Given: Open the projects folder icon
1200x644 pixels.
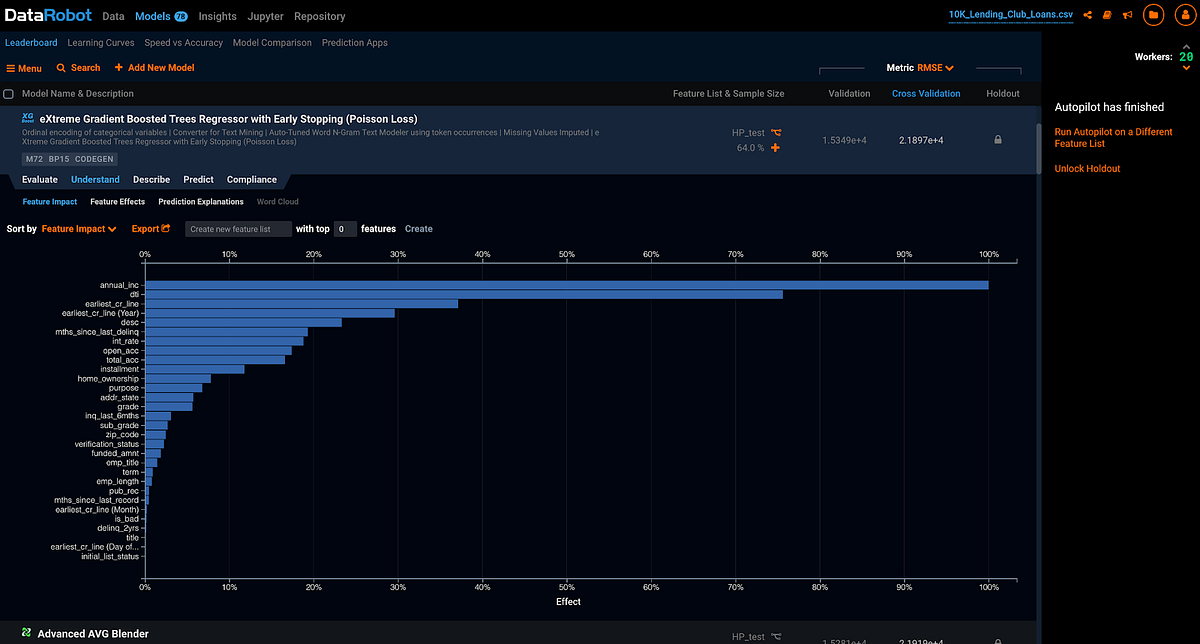Looking at the screenshot, I should 1153,15.
